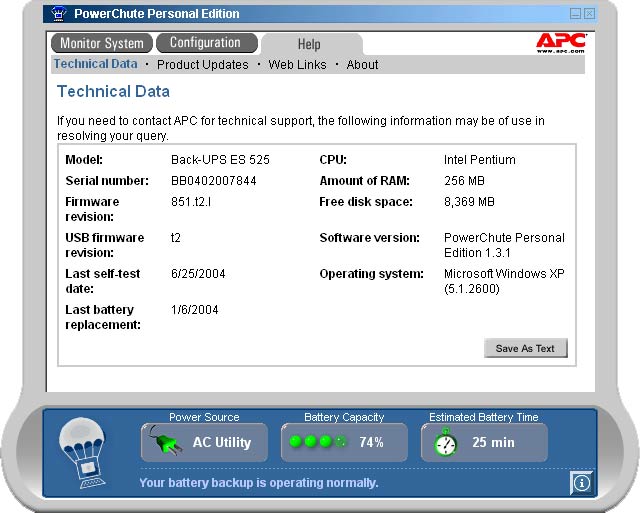Close the PowerChute window
642x513 pixels.
coord(589,14)
